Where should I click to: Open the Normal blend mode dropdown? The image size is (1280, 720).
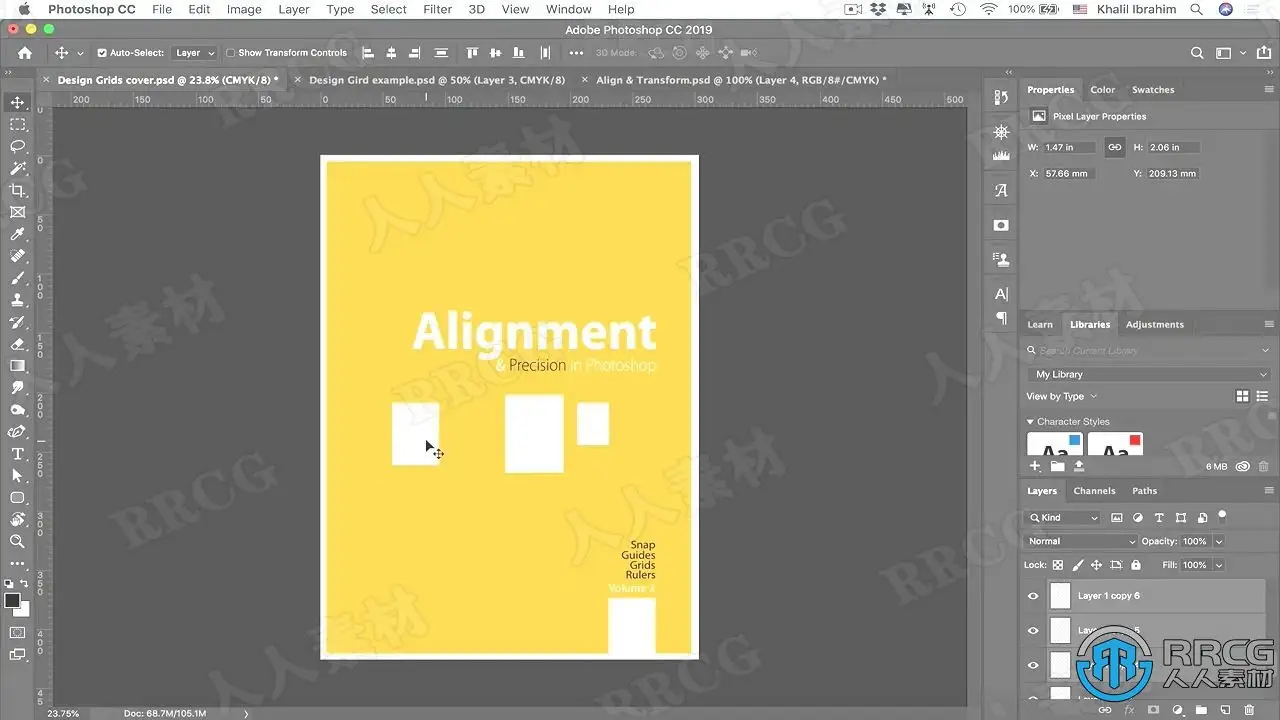[1082, 541]
